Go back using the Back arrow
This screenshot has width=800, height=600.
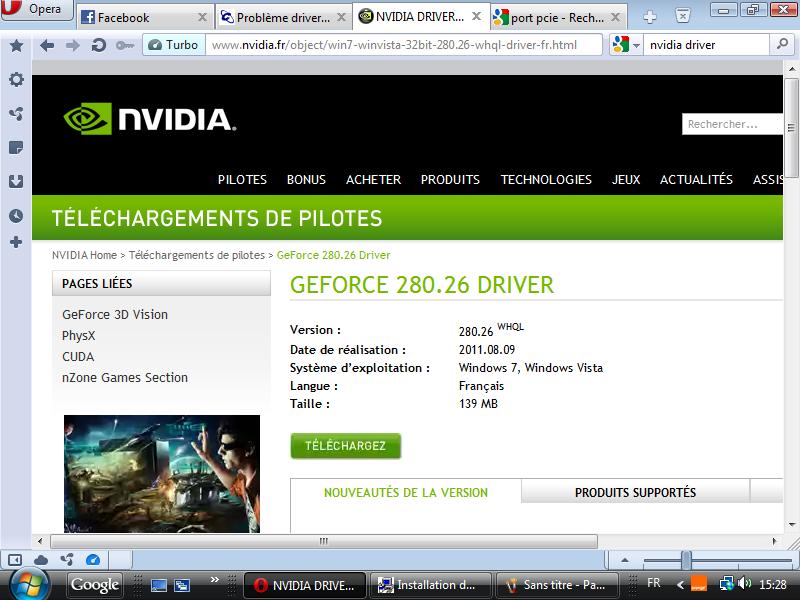pos(46,45)
